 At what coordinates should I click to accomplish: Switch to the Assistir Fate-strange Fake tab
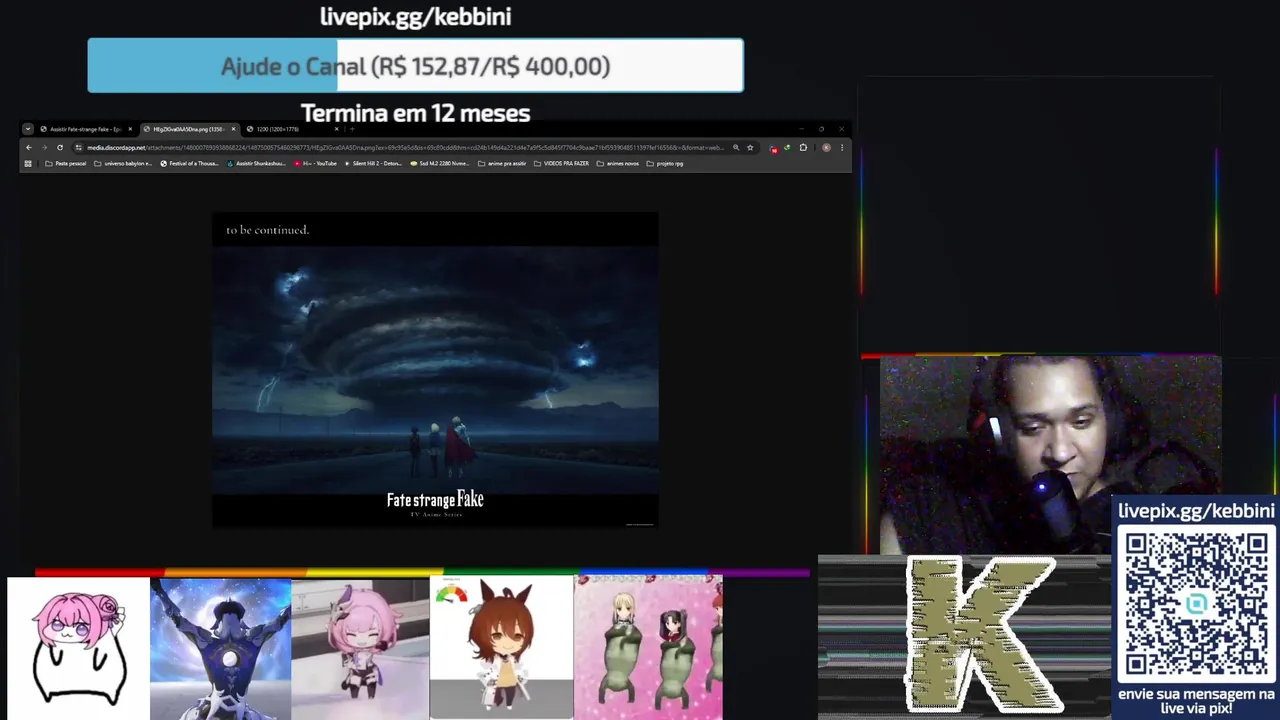click(x=87, y=129)
